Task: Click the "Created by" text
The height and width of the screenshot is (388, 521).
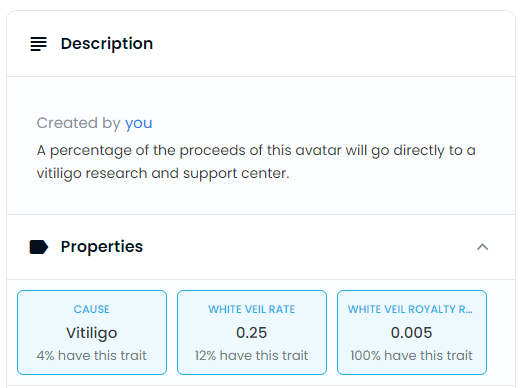Action: [79, 123]
